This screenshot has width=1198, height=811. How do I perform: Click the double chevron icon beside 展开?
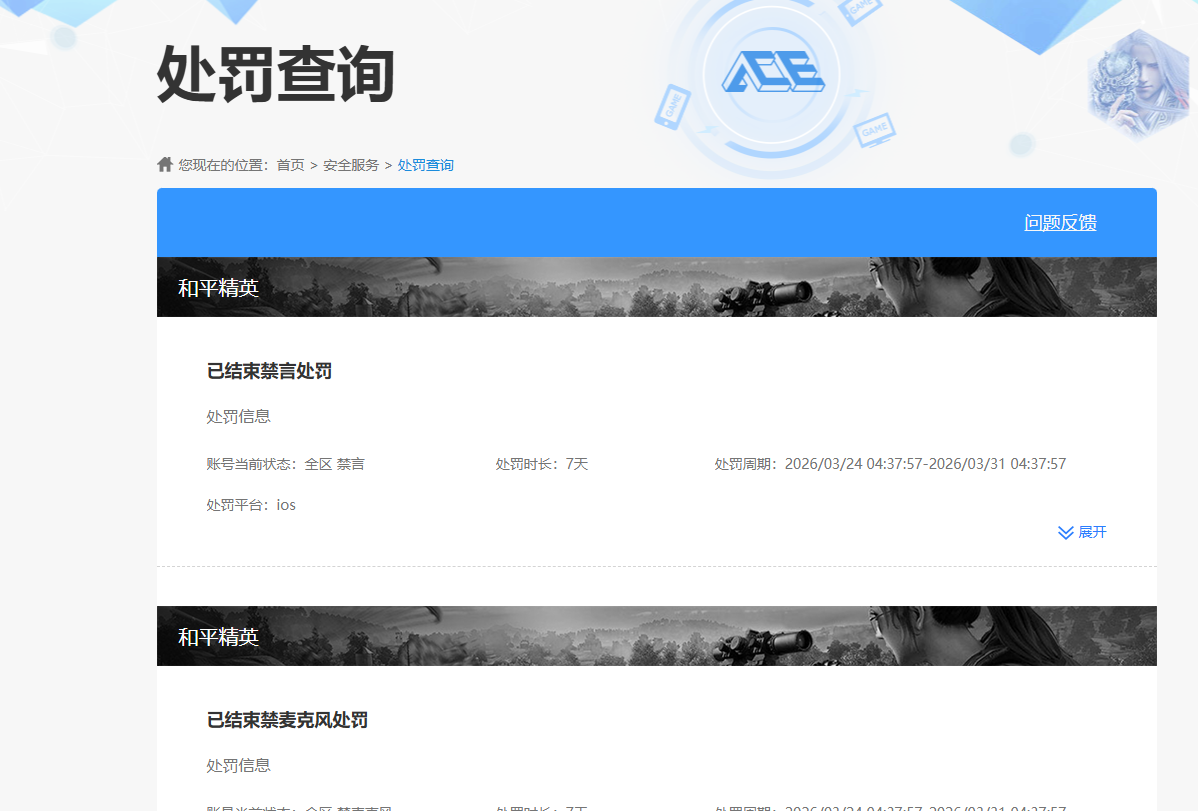[1066, 533]
